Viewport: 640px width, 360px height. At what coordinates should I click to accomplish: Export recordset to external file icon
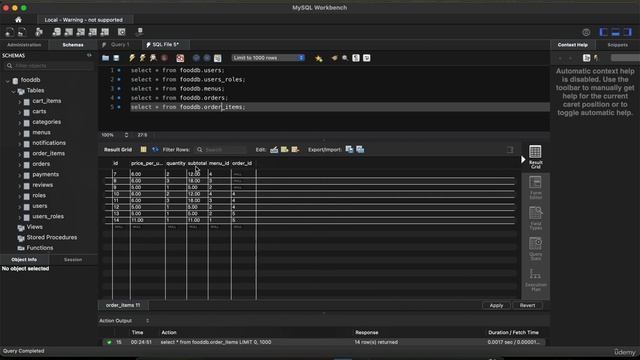pyautogui.click(x=349, y=149)
